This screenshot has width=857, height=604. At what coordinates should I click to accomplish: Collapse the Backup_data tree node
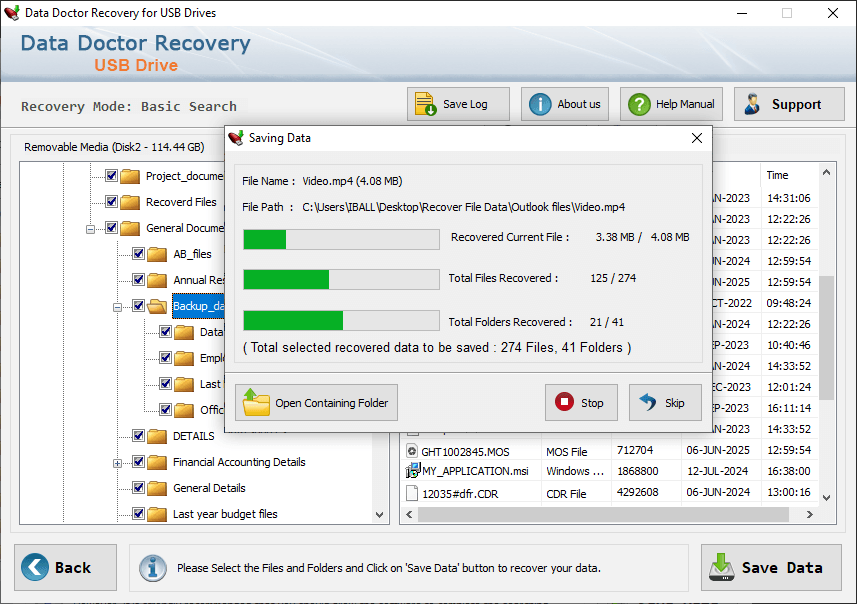click(117, 307)
